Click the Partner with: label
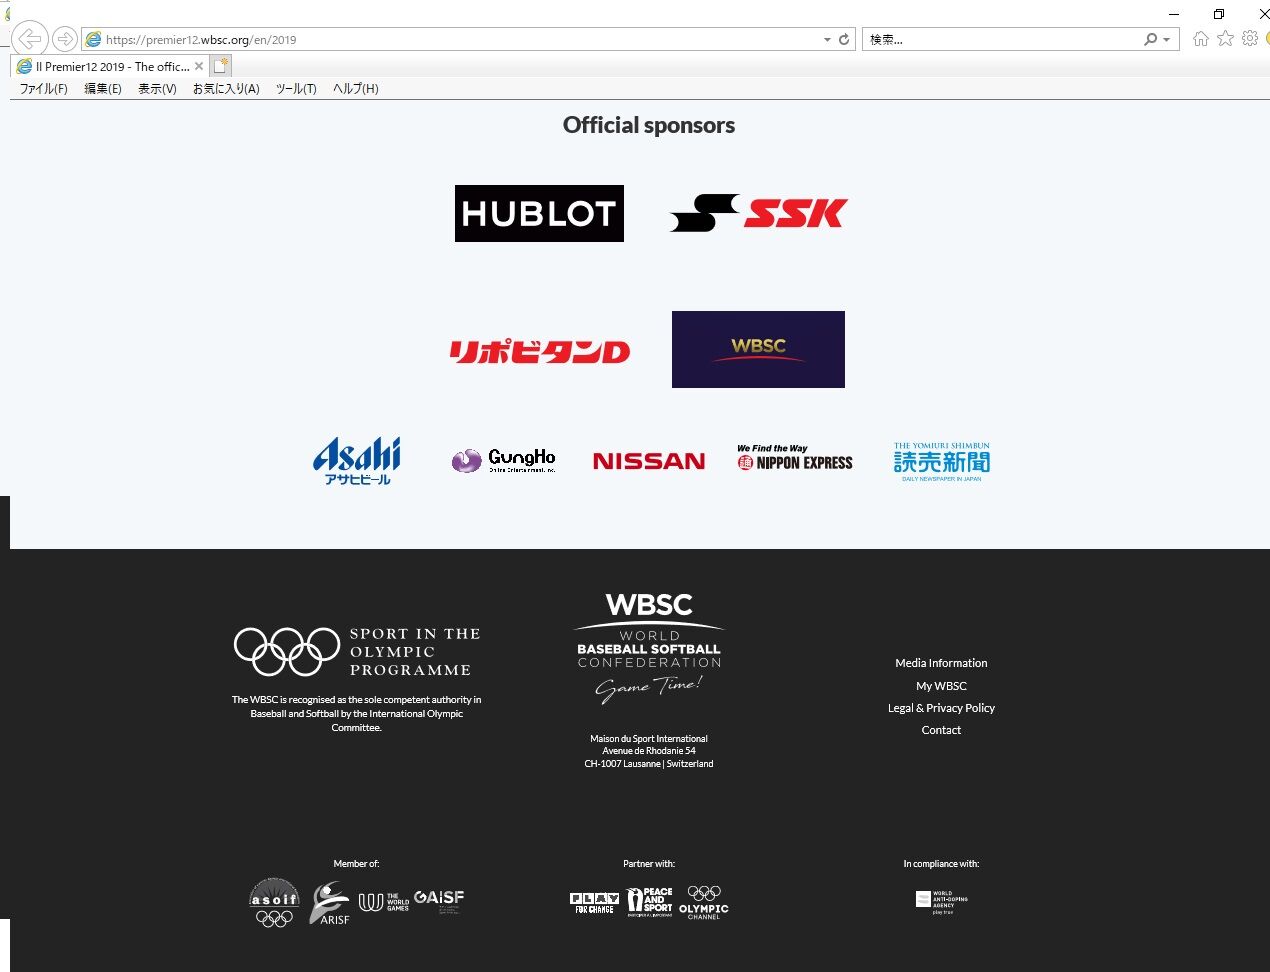The width and height of the screenshot is (1270, 972). tap(649, 864)
